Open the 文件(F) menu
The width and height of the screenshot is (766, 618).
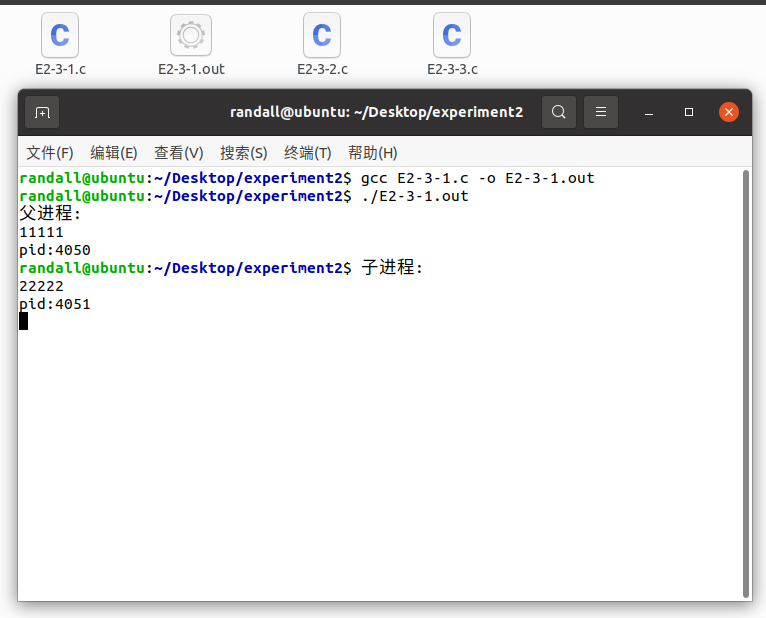tap(50, 153)
